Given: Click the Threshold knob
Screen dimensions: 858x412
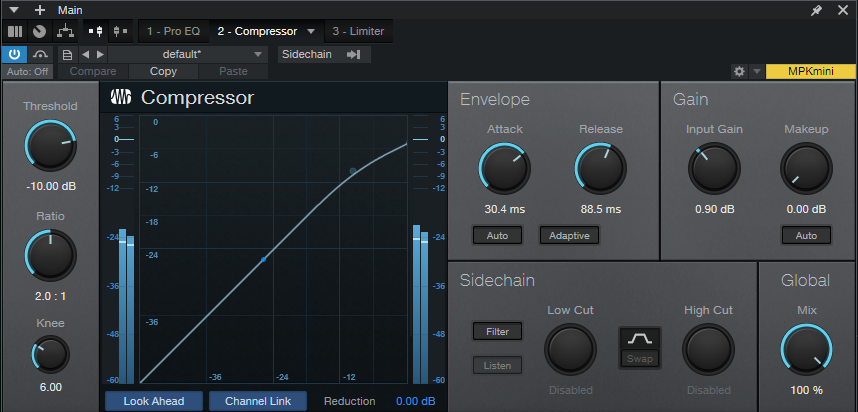Looking at the screenshot, I should (51, 146).
